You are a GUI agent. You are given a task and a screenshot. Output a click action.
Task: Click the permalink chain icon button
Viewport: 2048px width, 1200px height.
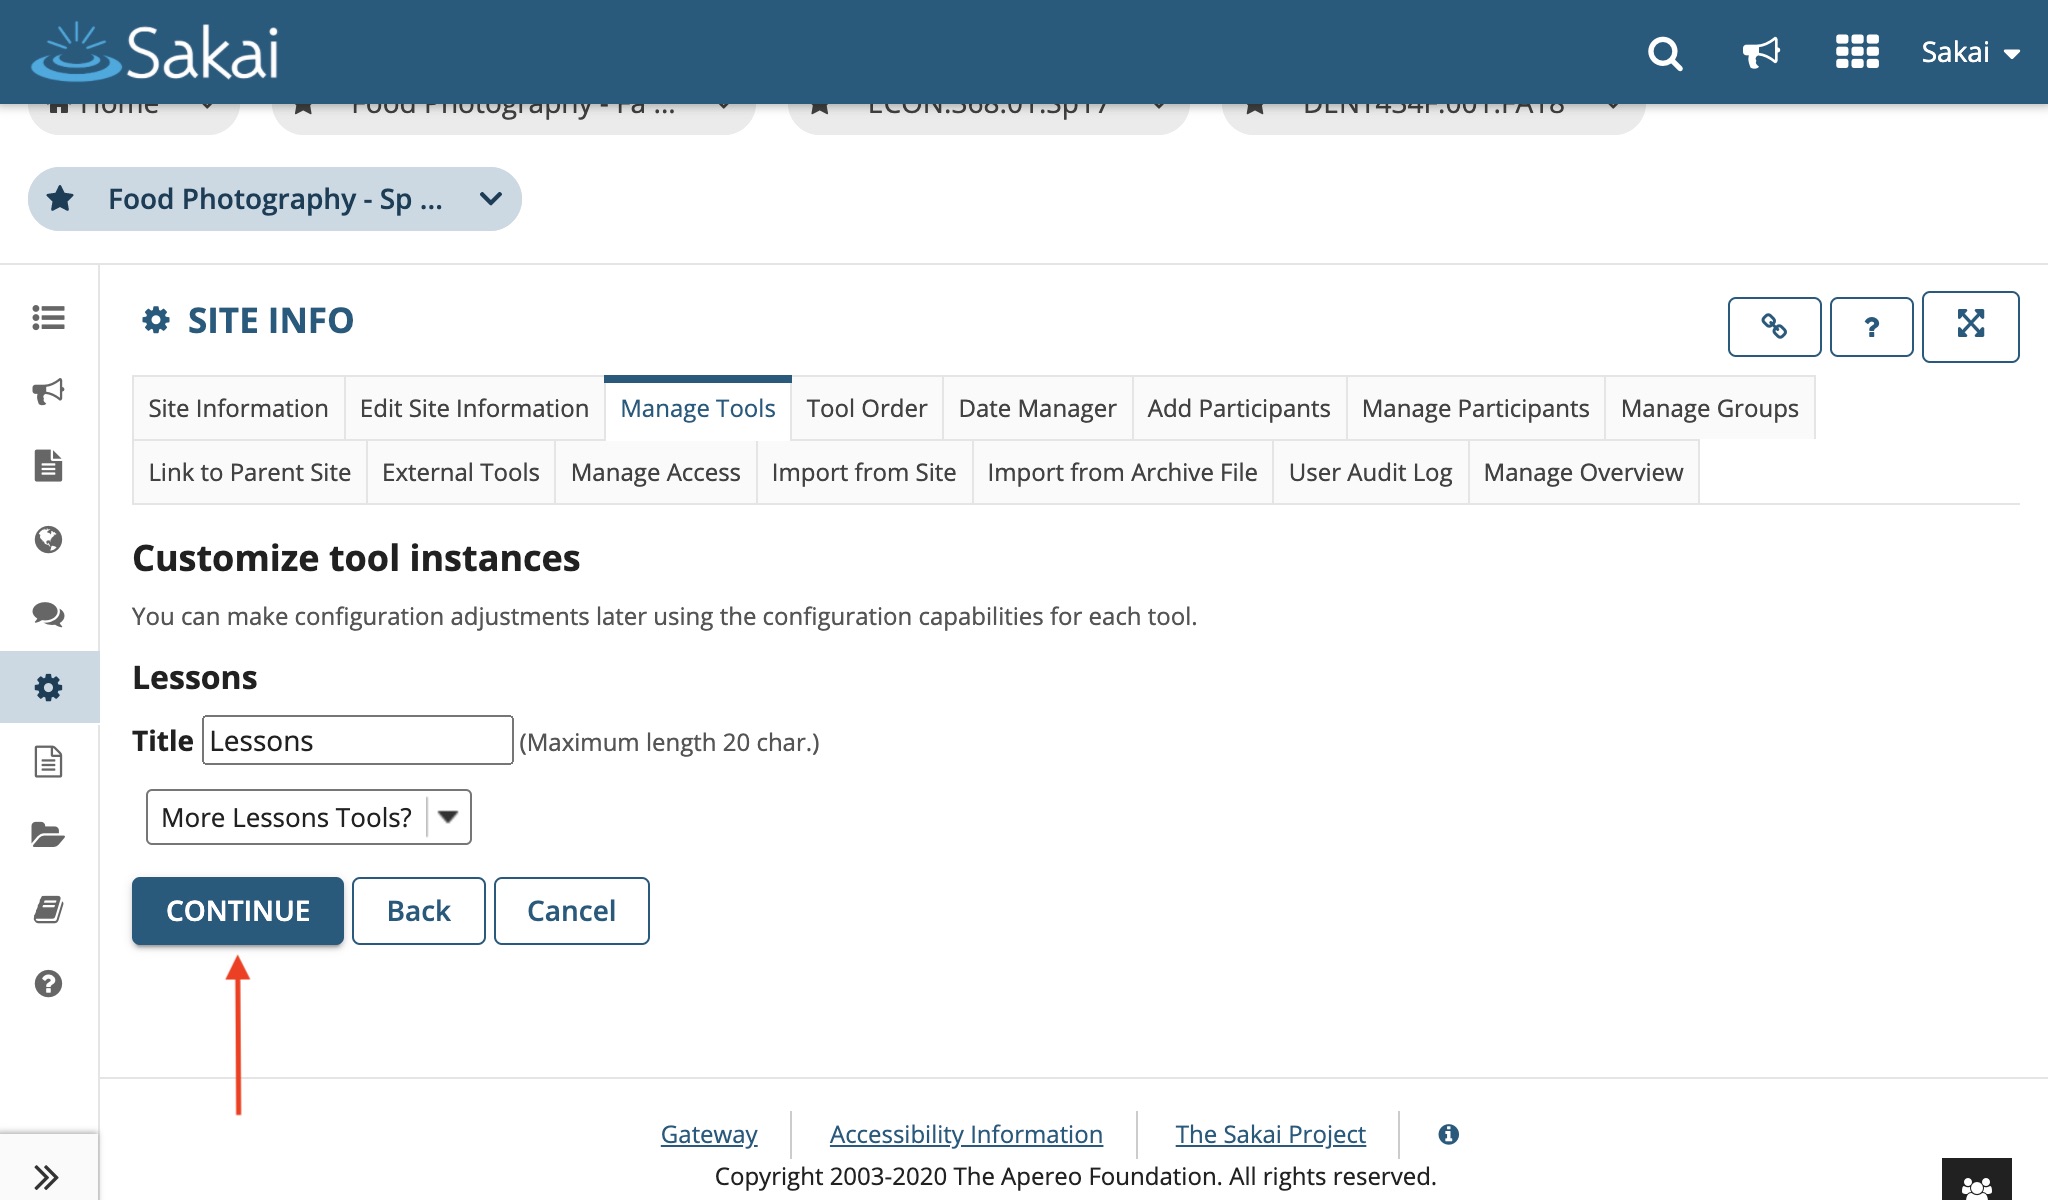tap(1774, 326)
